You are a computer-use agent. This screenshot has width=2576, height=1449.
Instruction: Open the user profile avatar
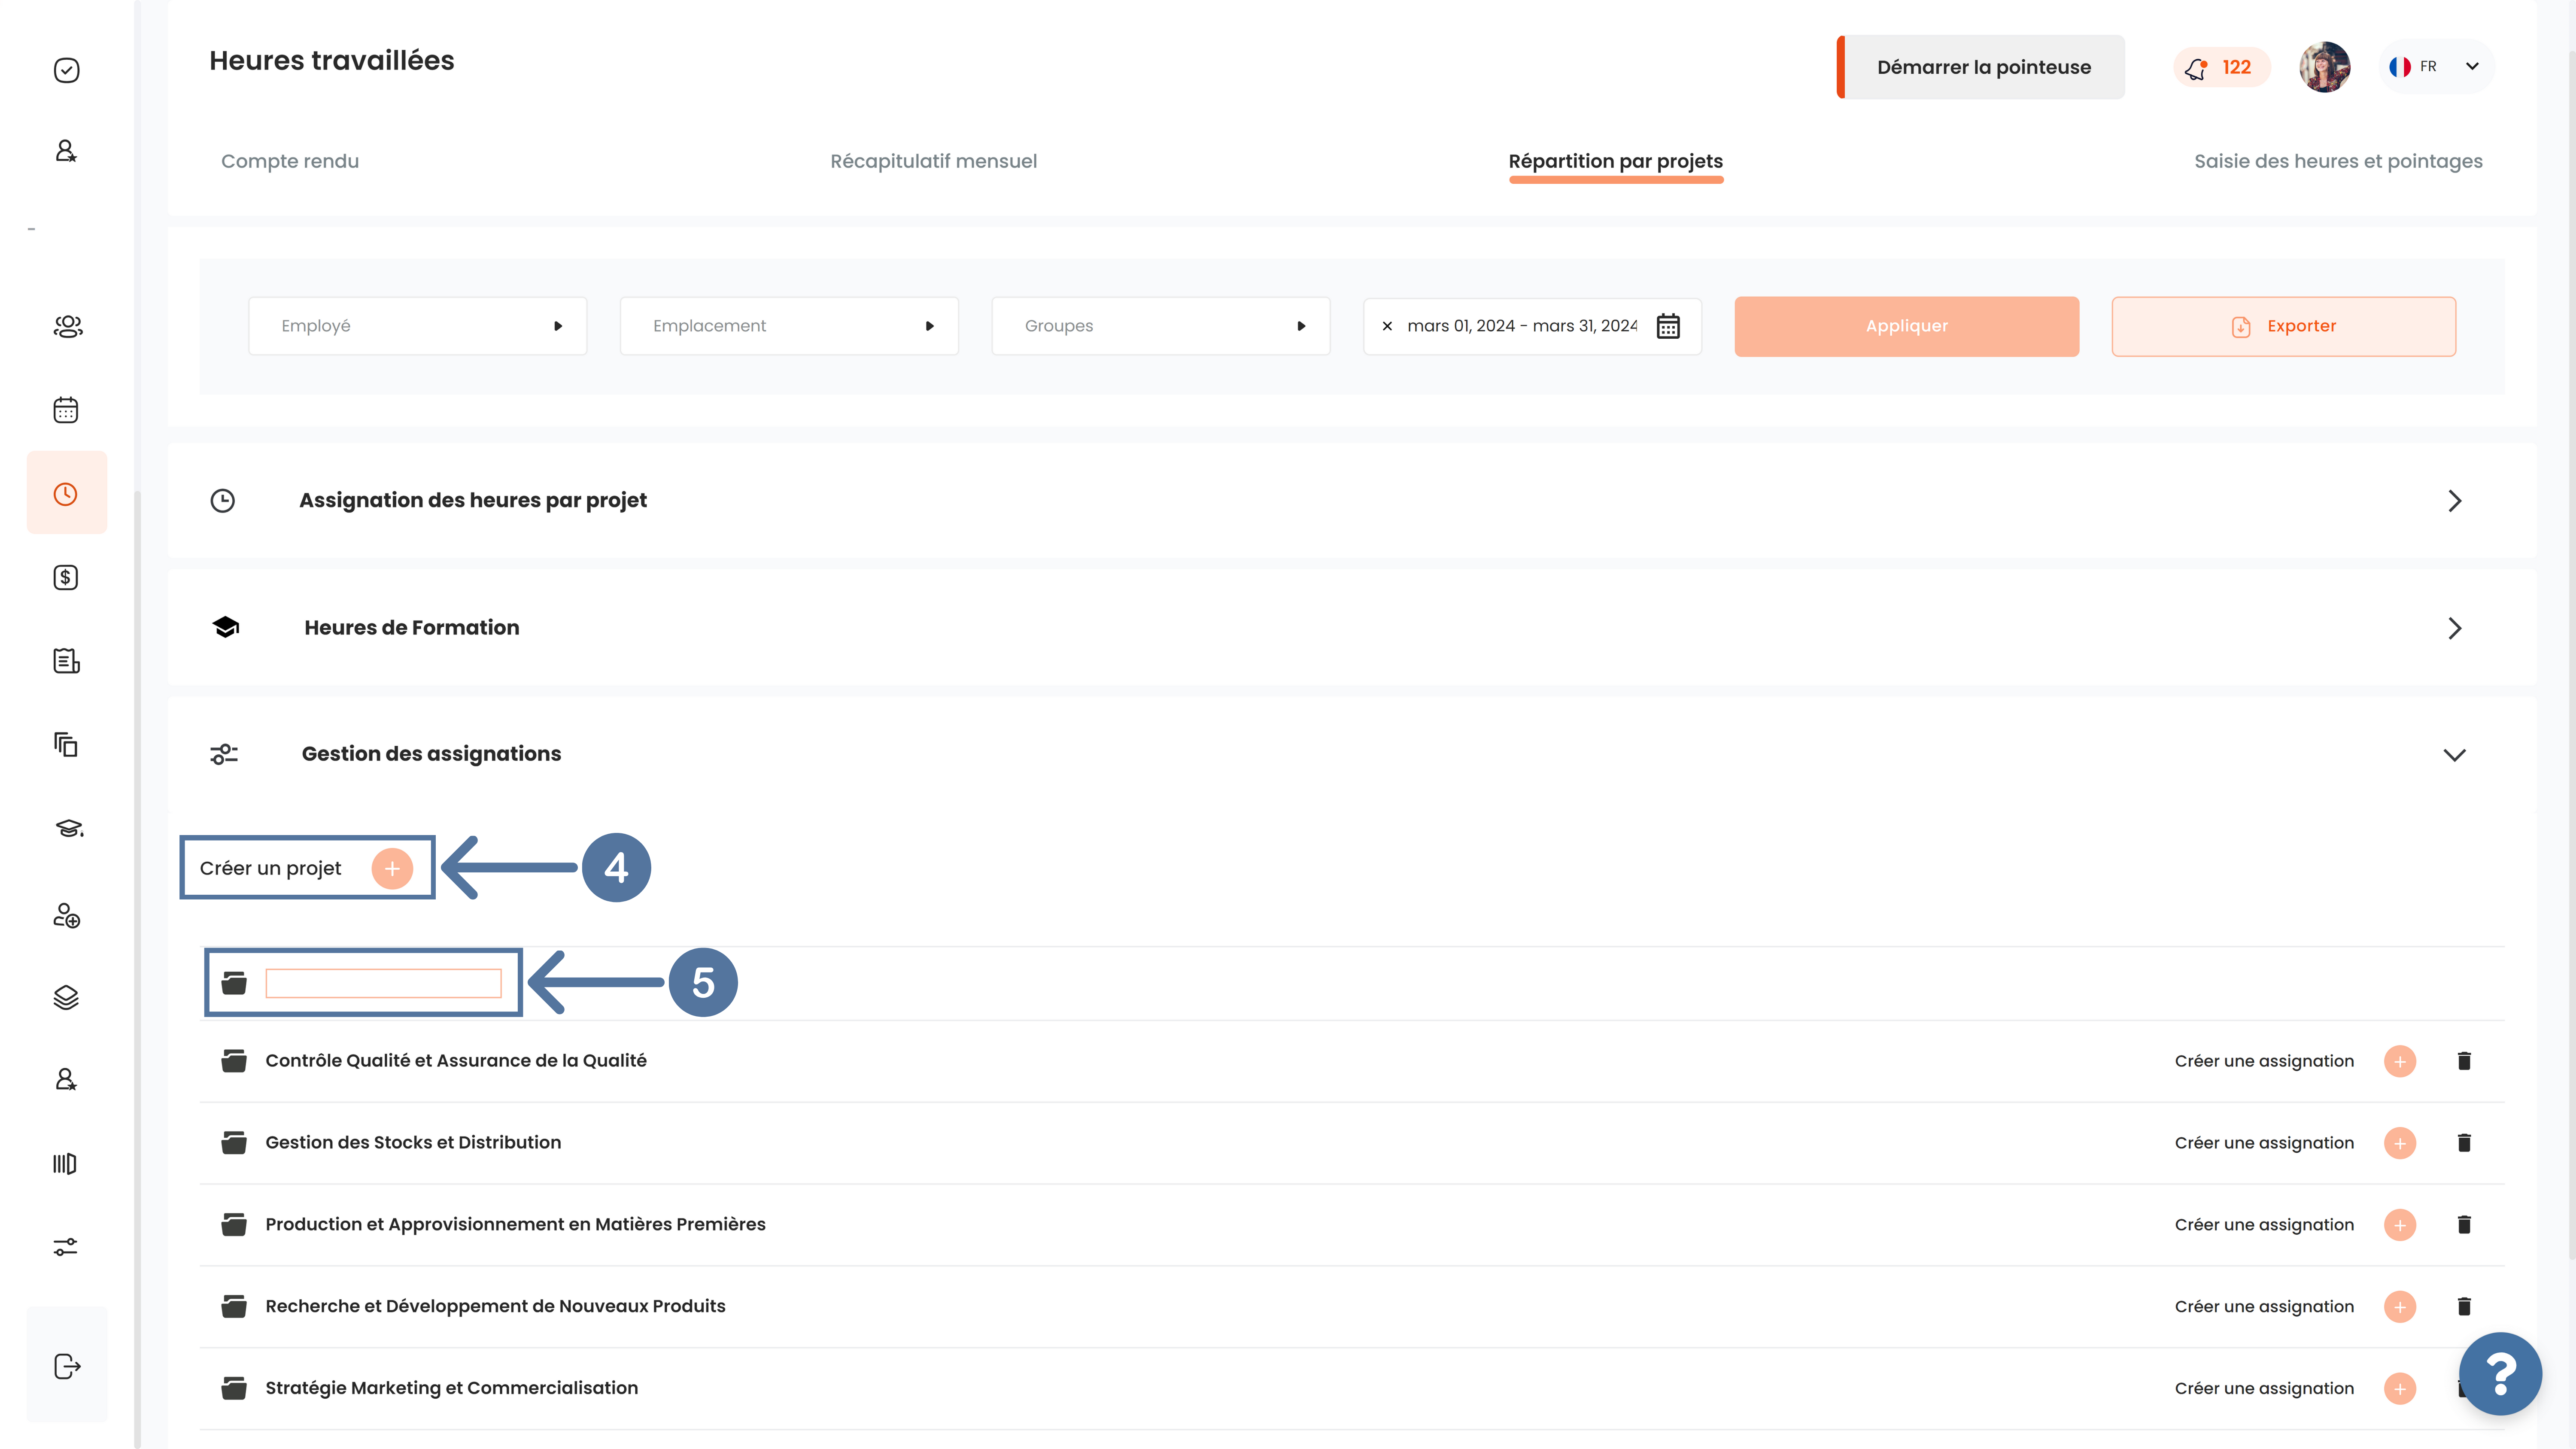(x=2325, y=67)
